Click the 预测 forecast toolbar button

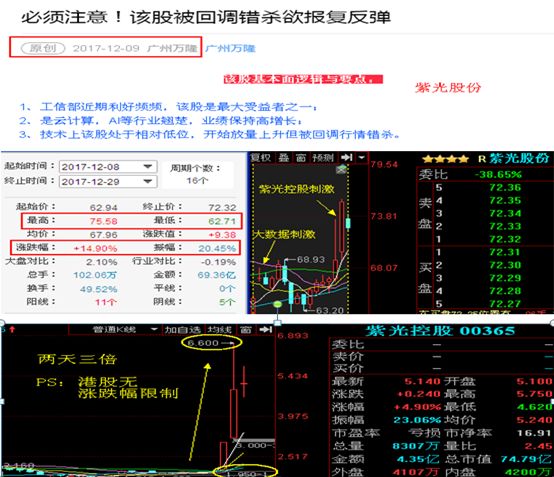pyautogui.click(x=323, y=158)
